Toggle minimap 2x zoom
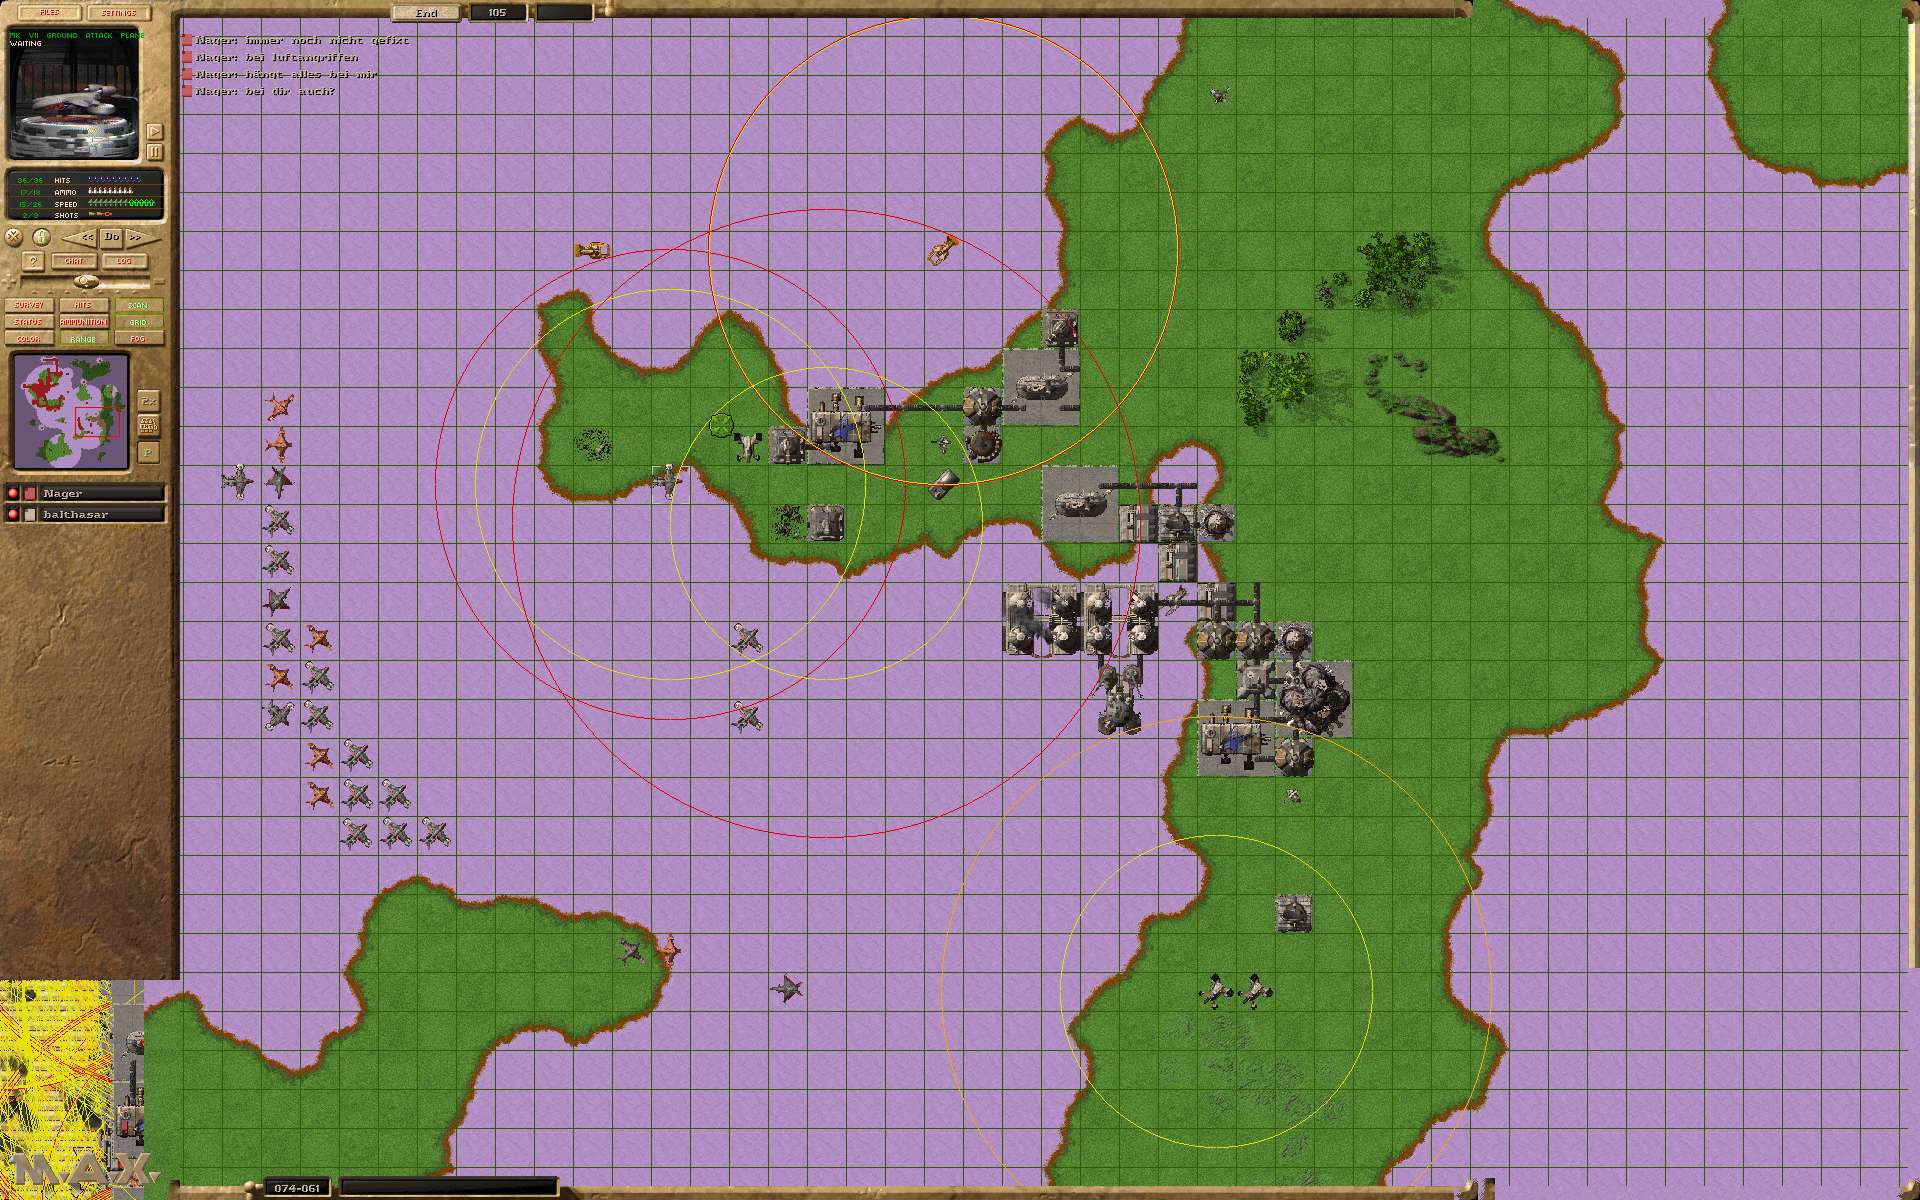The width and height of the screenshot is (1920, 1200). pos(148,400)
